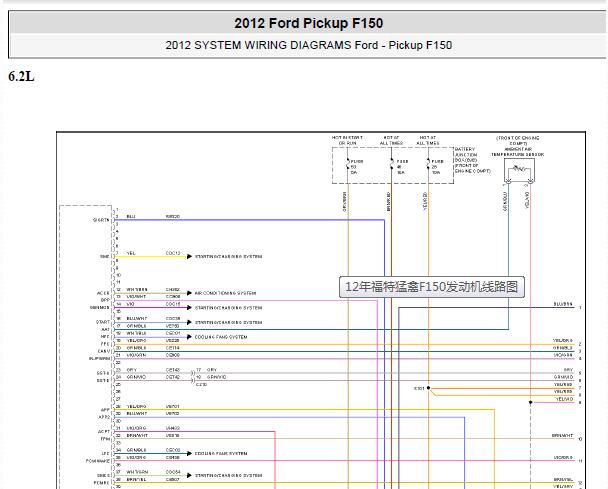Select the "2012 SYSTEM WIRING DIAGRAMS Ford - Pickup F150" subtitle
The width and height of the screenshot is (608, 489).
(x=309, y=45)
